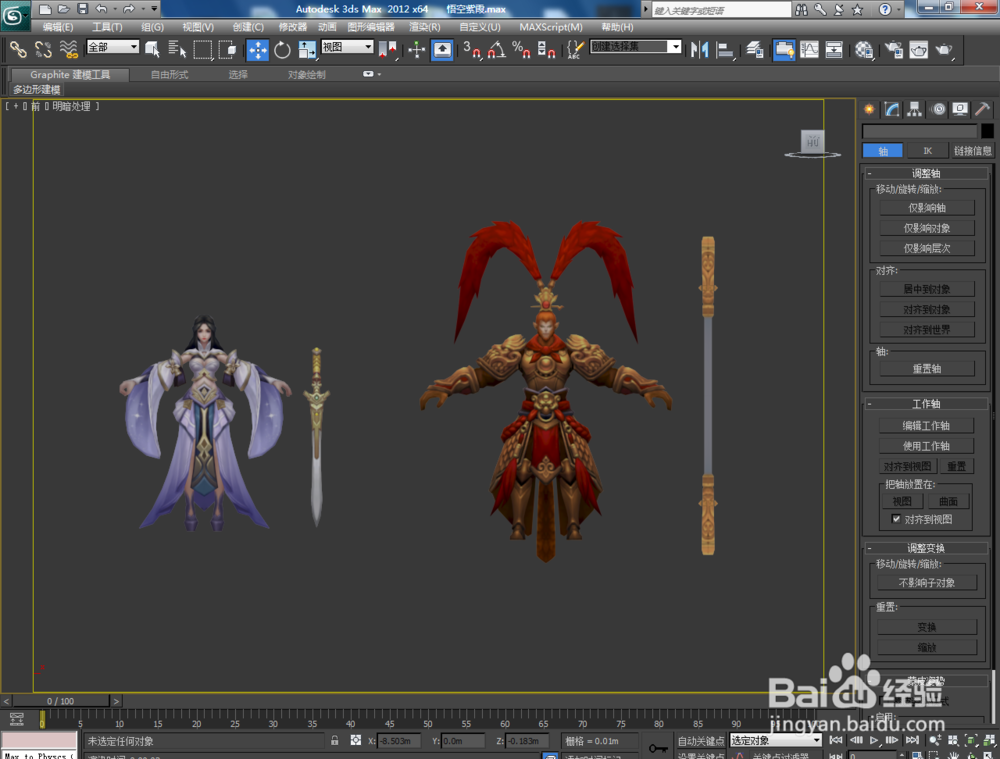
Task: Open Render Setup icon
Action: coord(893,49)
